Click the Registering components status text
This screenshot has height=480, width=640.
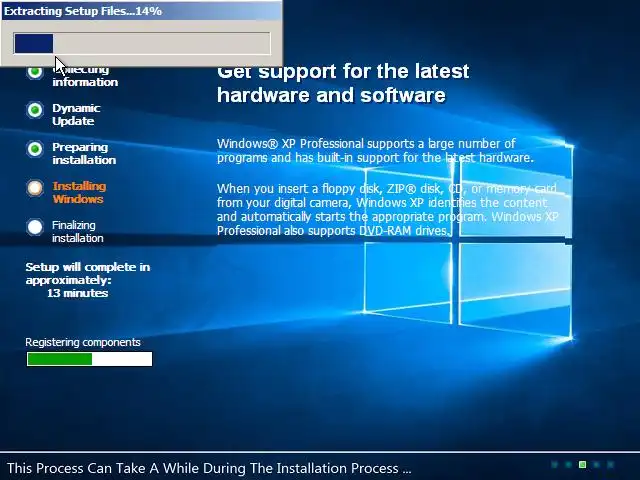[83, 342]
